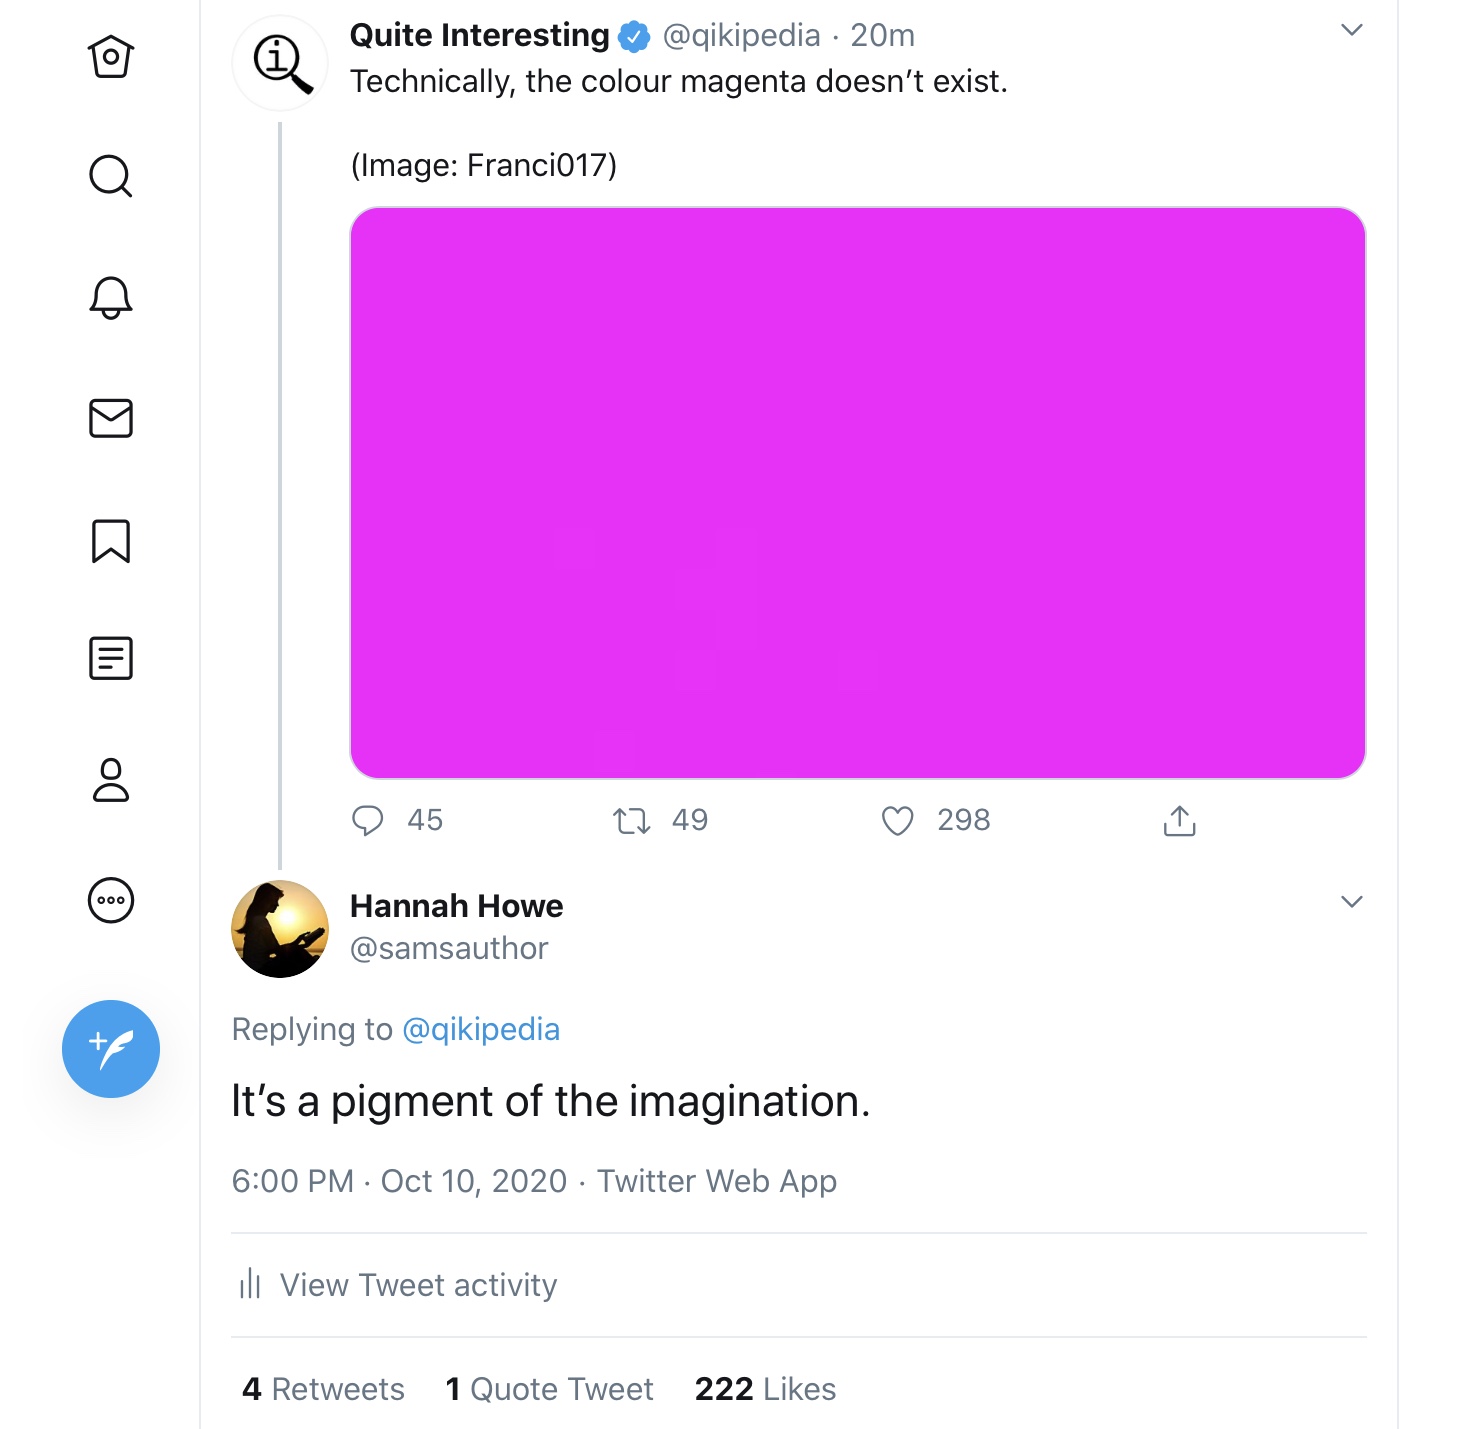This screenshot has width=1462, height=1429.
Task: Open the More options circle icon
Action: pyautogui.click(x=111, y=900)
